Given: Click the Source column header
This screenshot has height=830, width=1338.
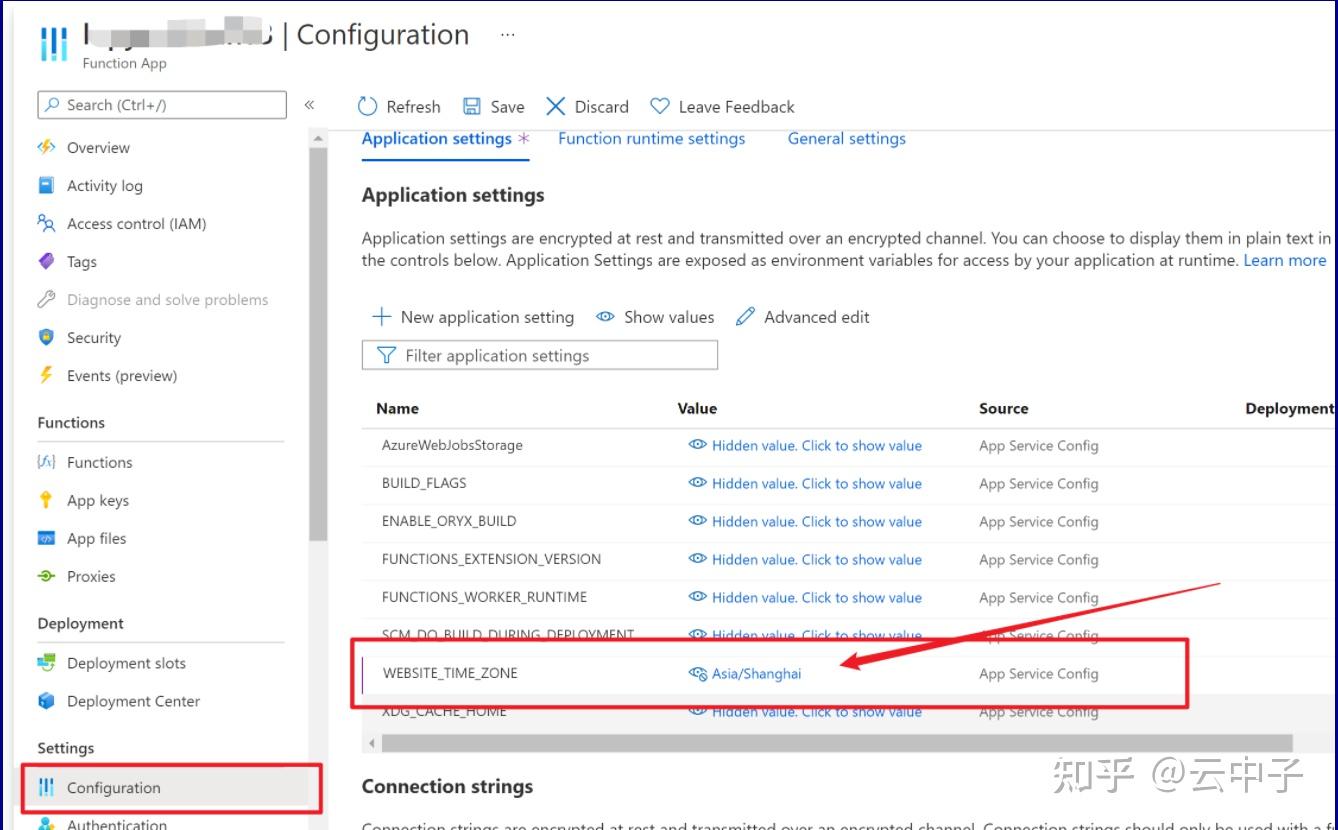Looking at the screenshot, I should [x=1003, y=408].
